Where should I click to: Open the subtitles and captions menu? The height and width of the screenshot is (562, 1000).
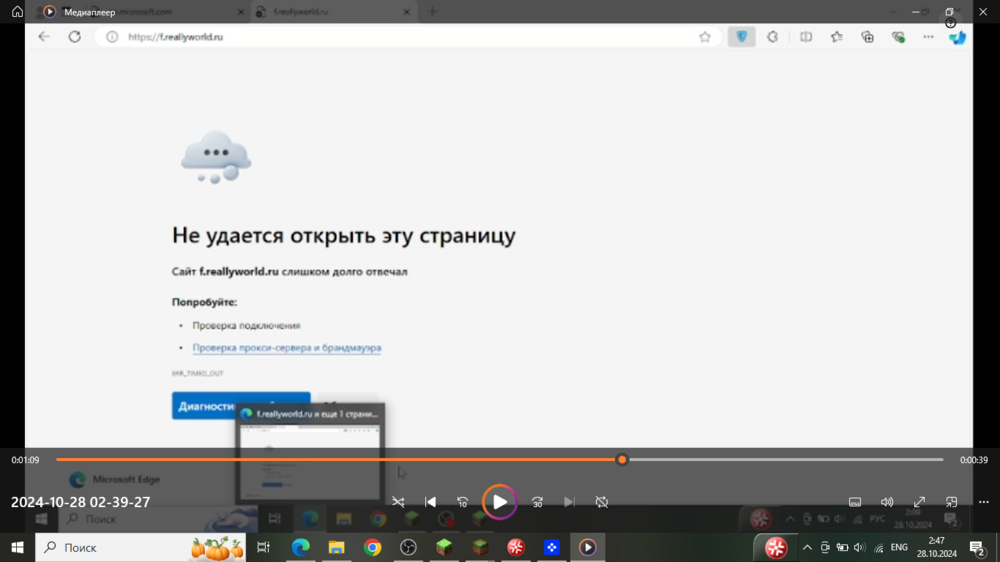(x=855, y=502)
